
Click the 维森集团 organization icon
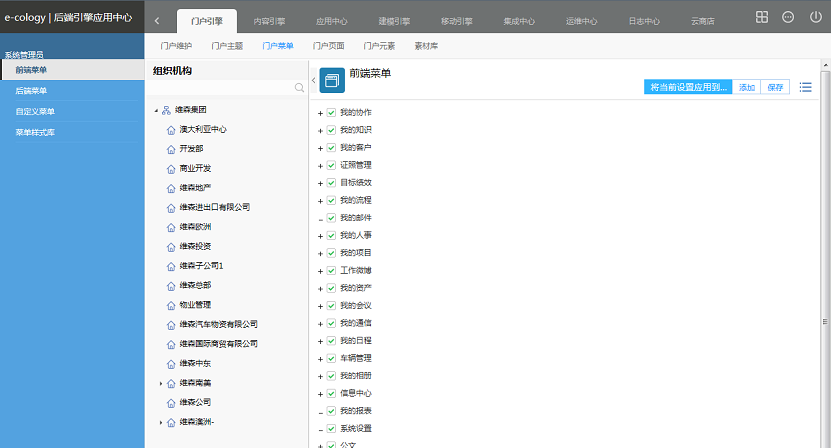[x=166, y=110]
